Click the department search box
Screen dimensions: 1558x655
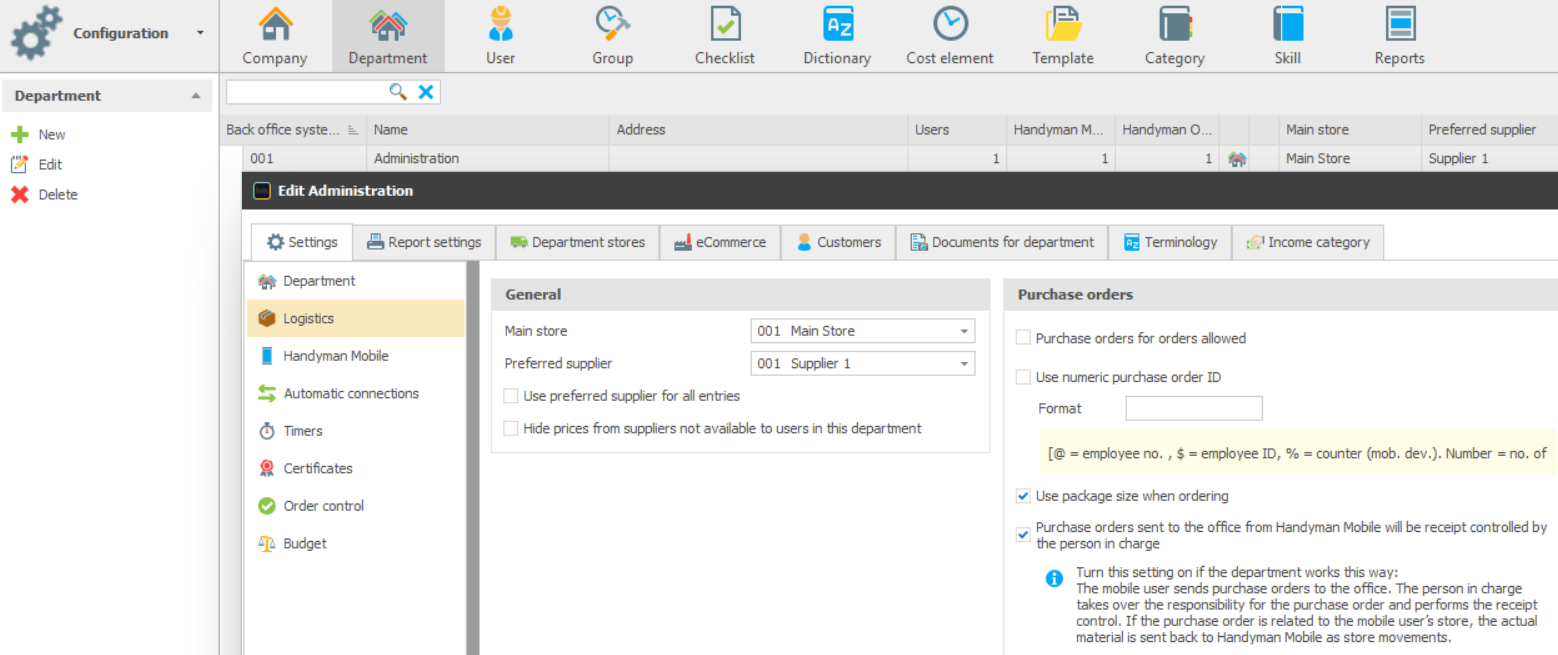pos(307,92)
